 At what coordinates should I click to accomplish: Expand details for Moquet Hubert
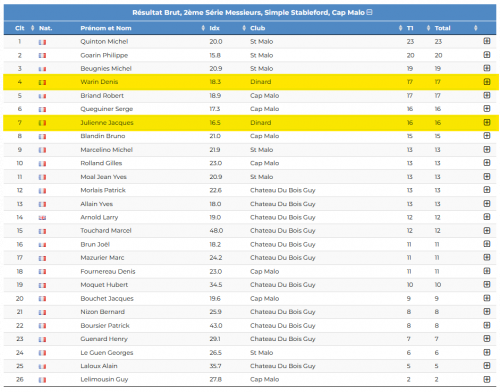point(487,284)
